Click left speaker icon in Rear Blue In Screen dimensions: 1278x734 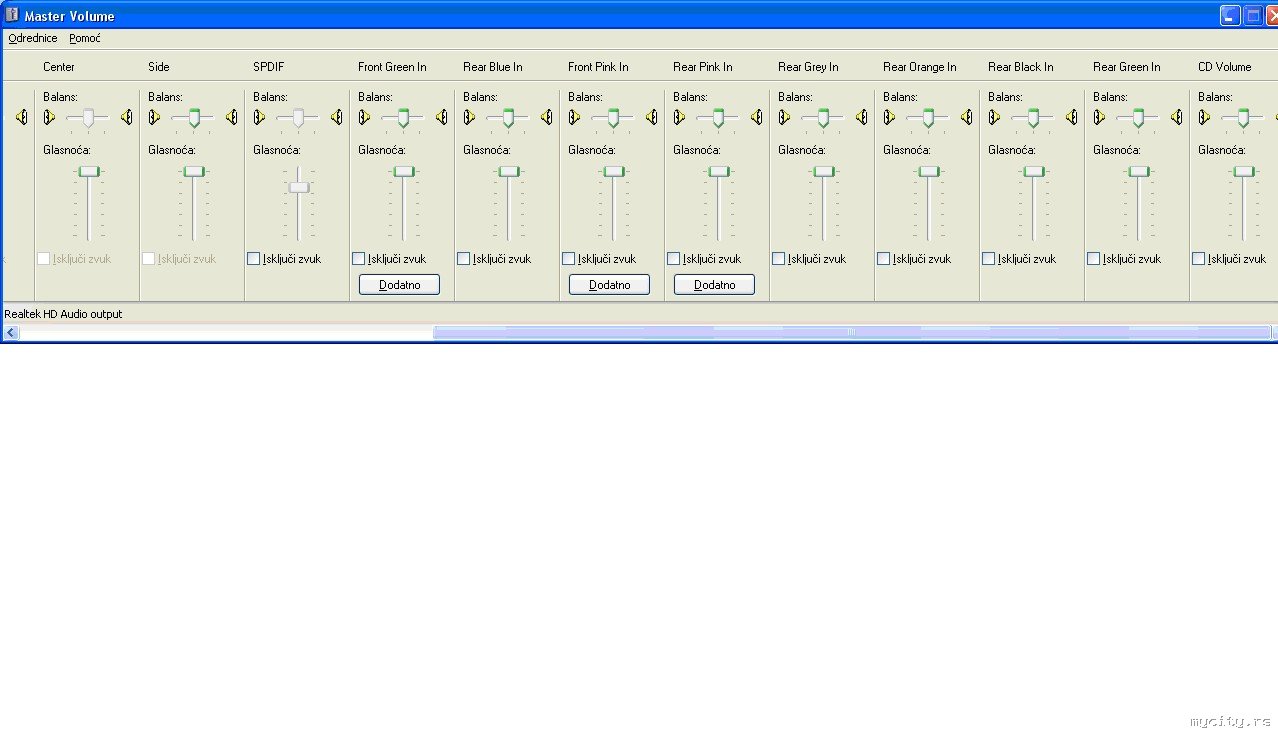click(469, 117)
